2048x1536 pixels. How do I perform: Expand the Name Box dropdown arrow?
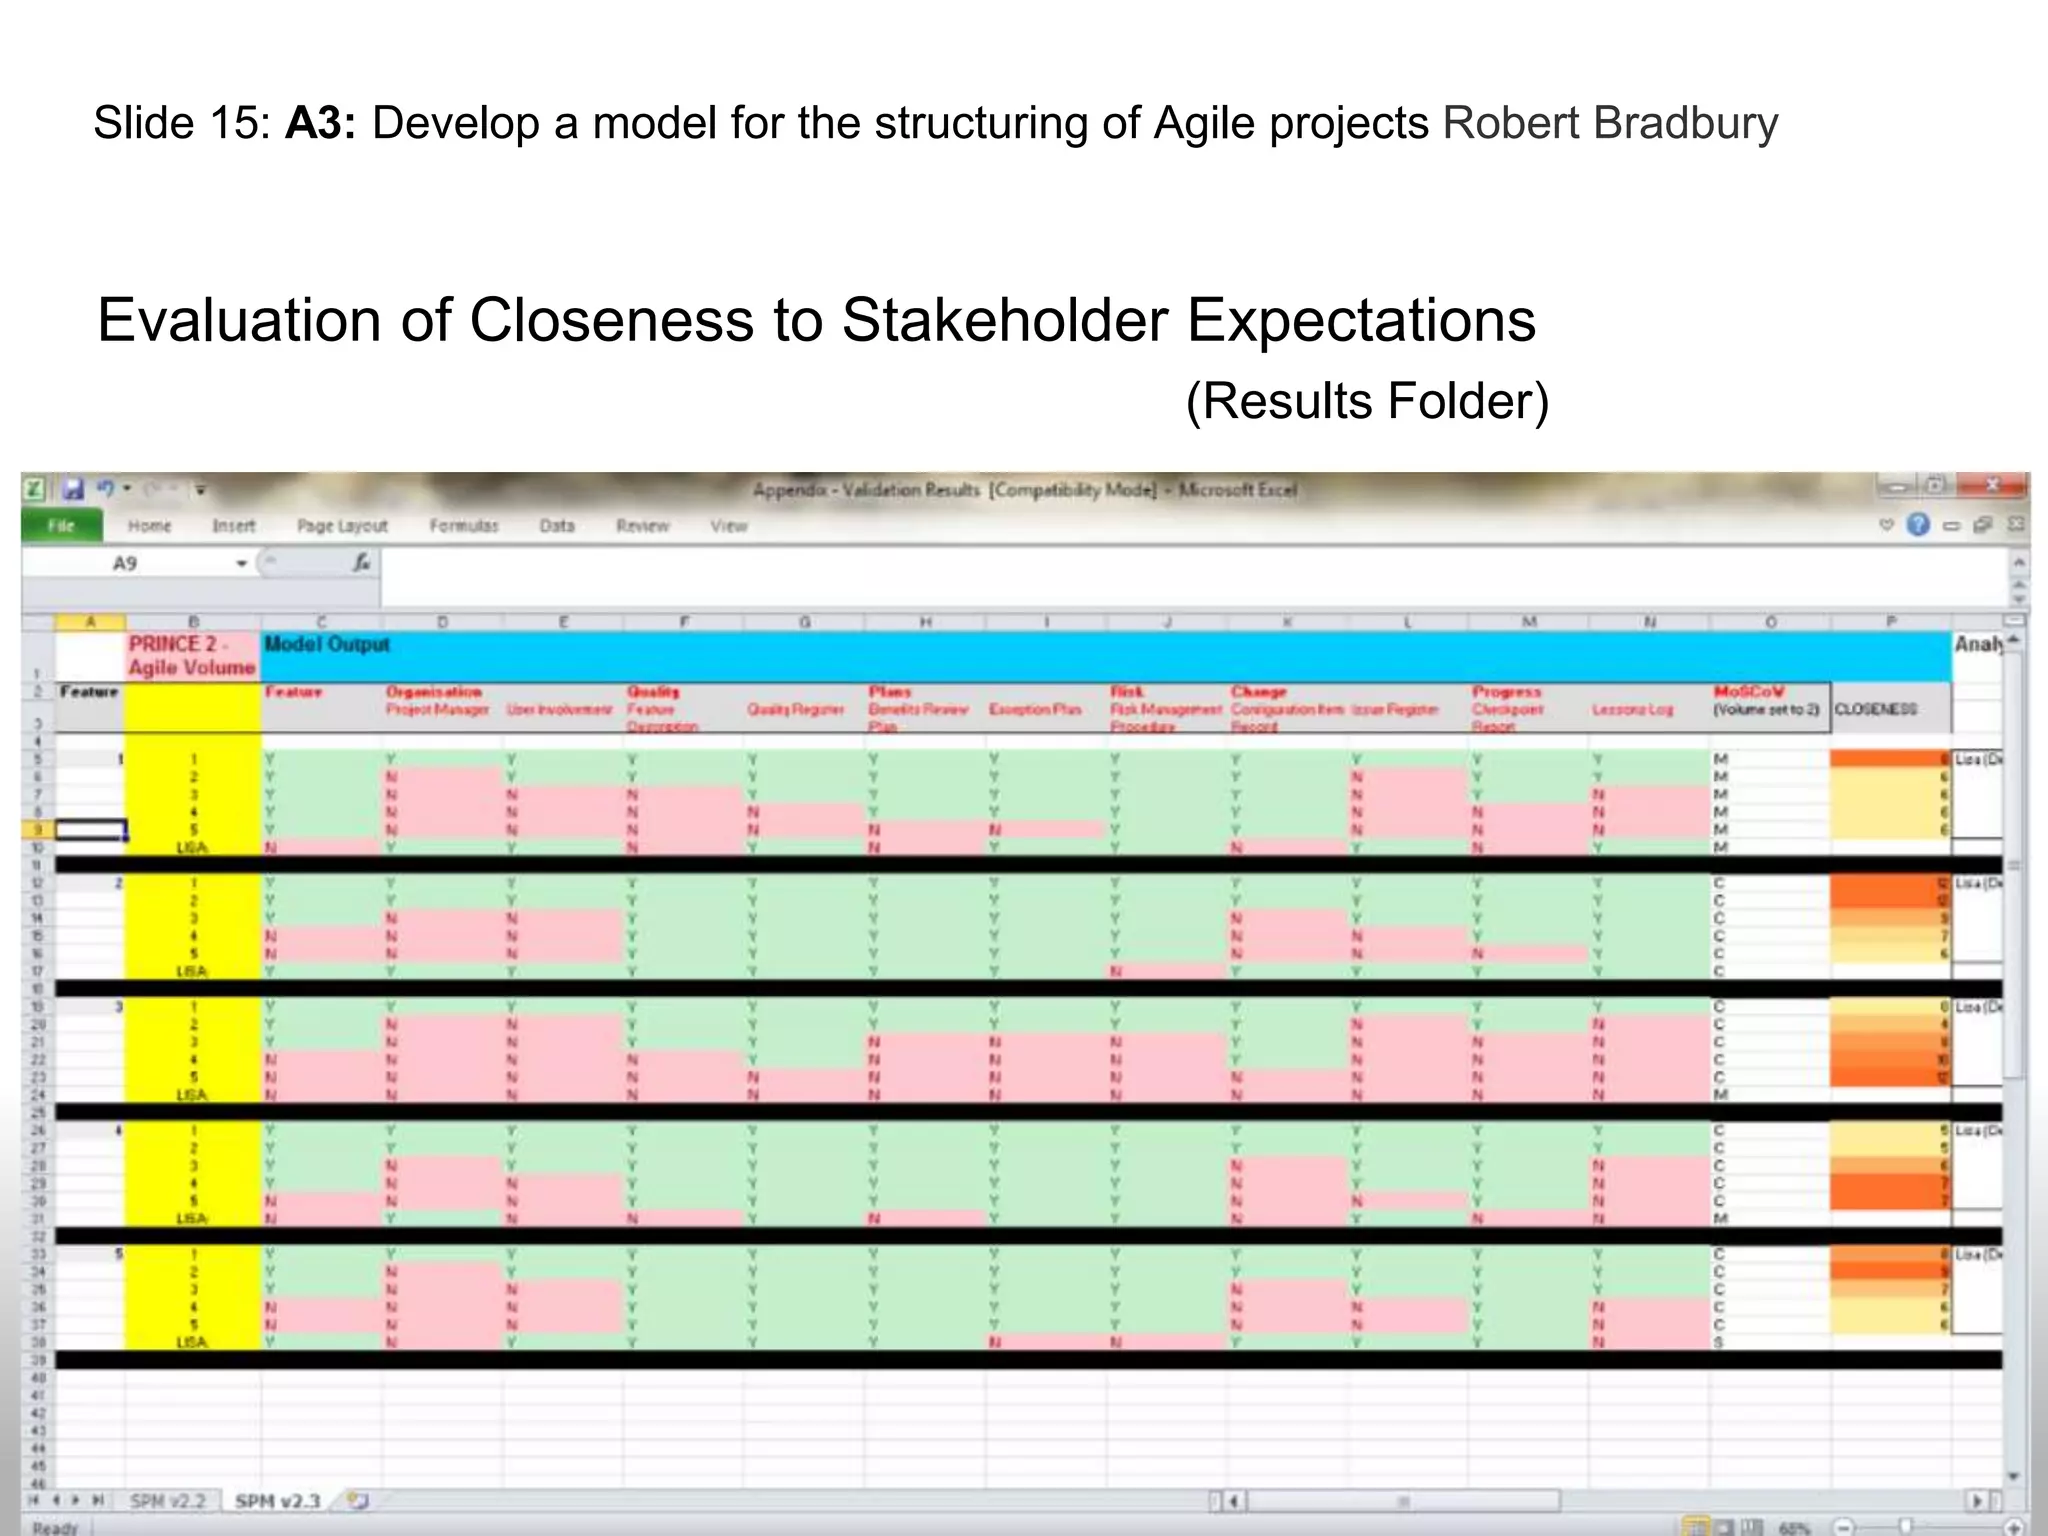241,564
